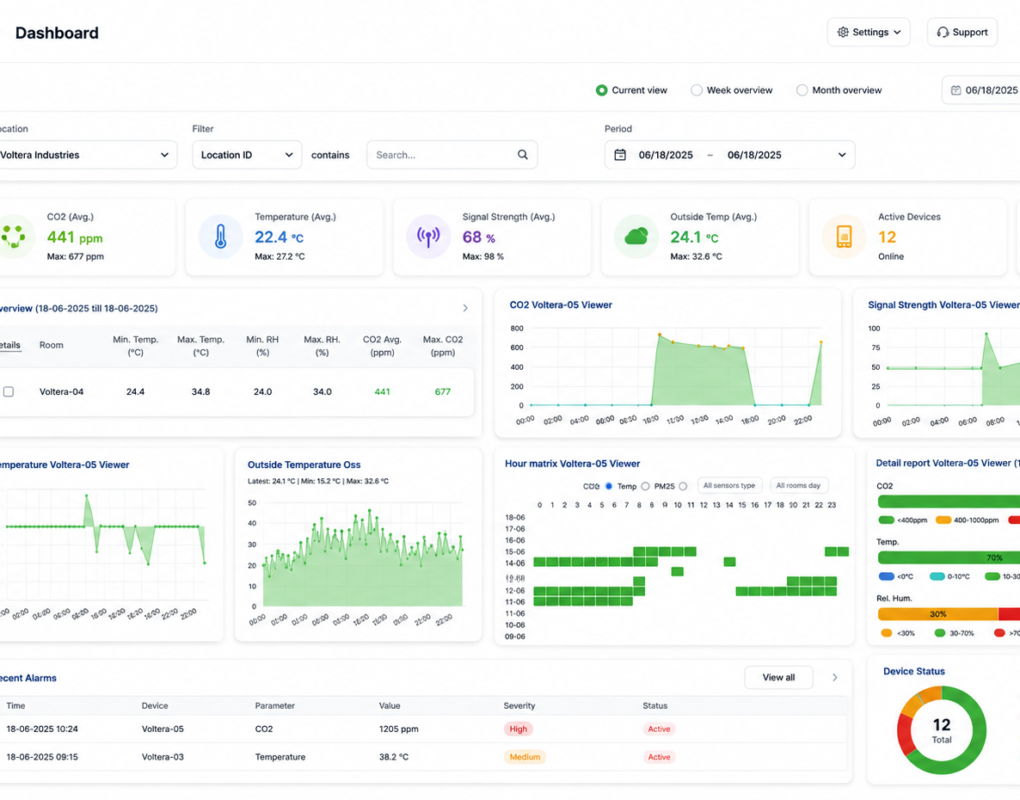Click the Device Status donut chart
1020x800 pixels.
tap(941, 730)
